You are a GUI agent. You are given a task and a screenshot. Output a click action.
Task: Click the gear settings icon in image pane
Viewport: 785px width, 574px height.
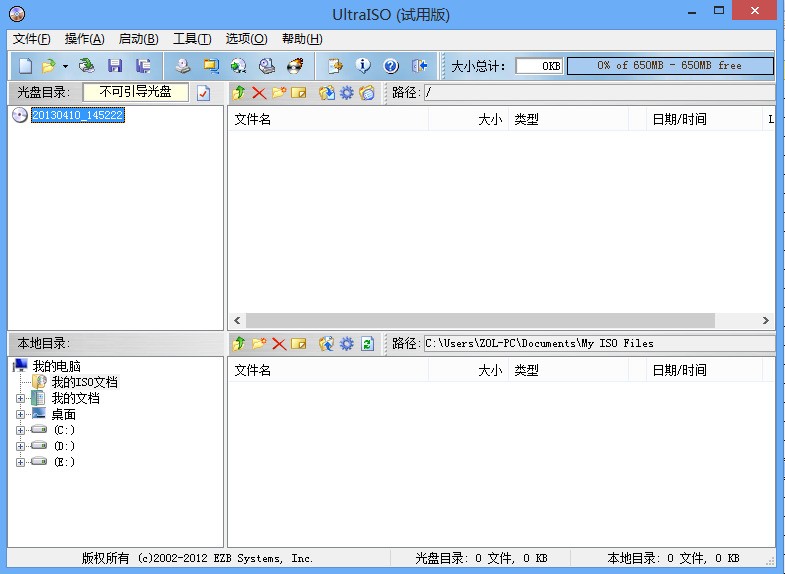tap(346, 93)
